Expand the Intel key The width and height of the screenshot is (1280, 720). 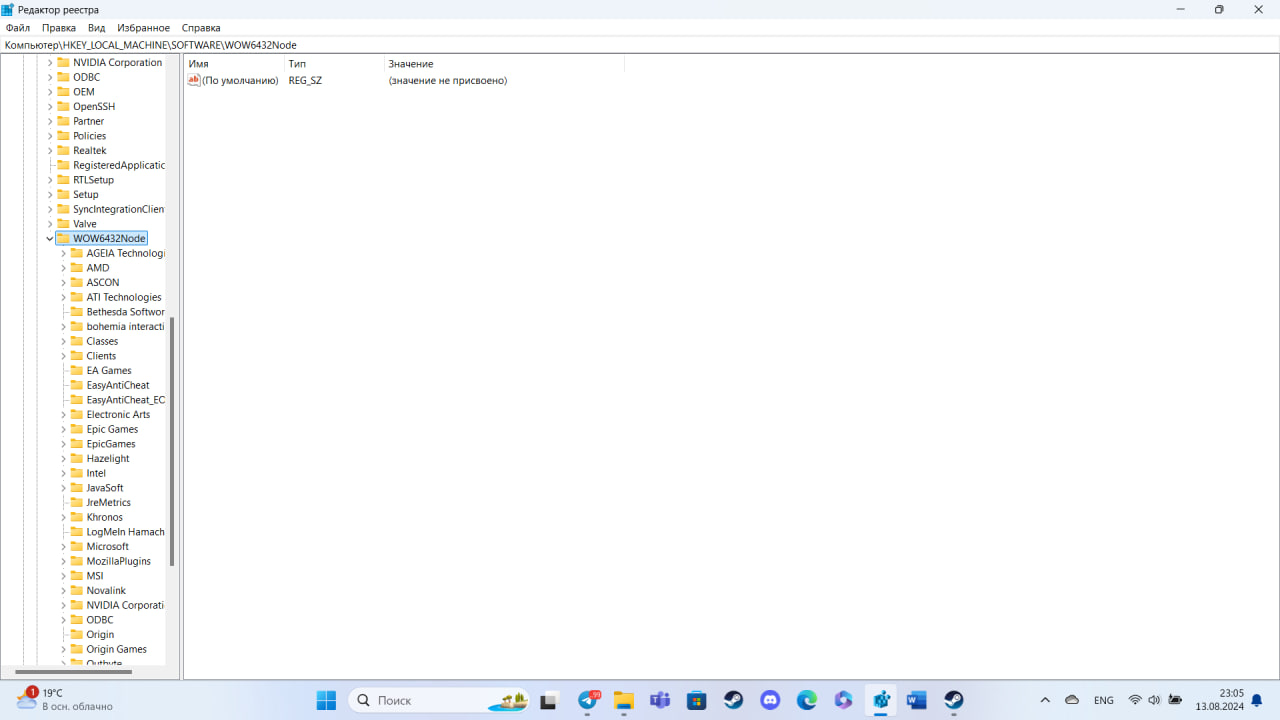pyautogui.click(x=64, y=473)
